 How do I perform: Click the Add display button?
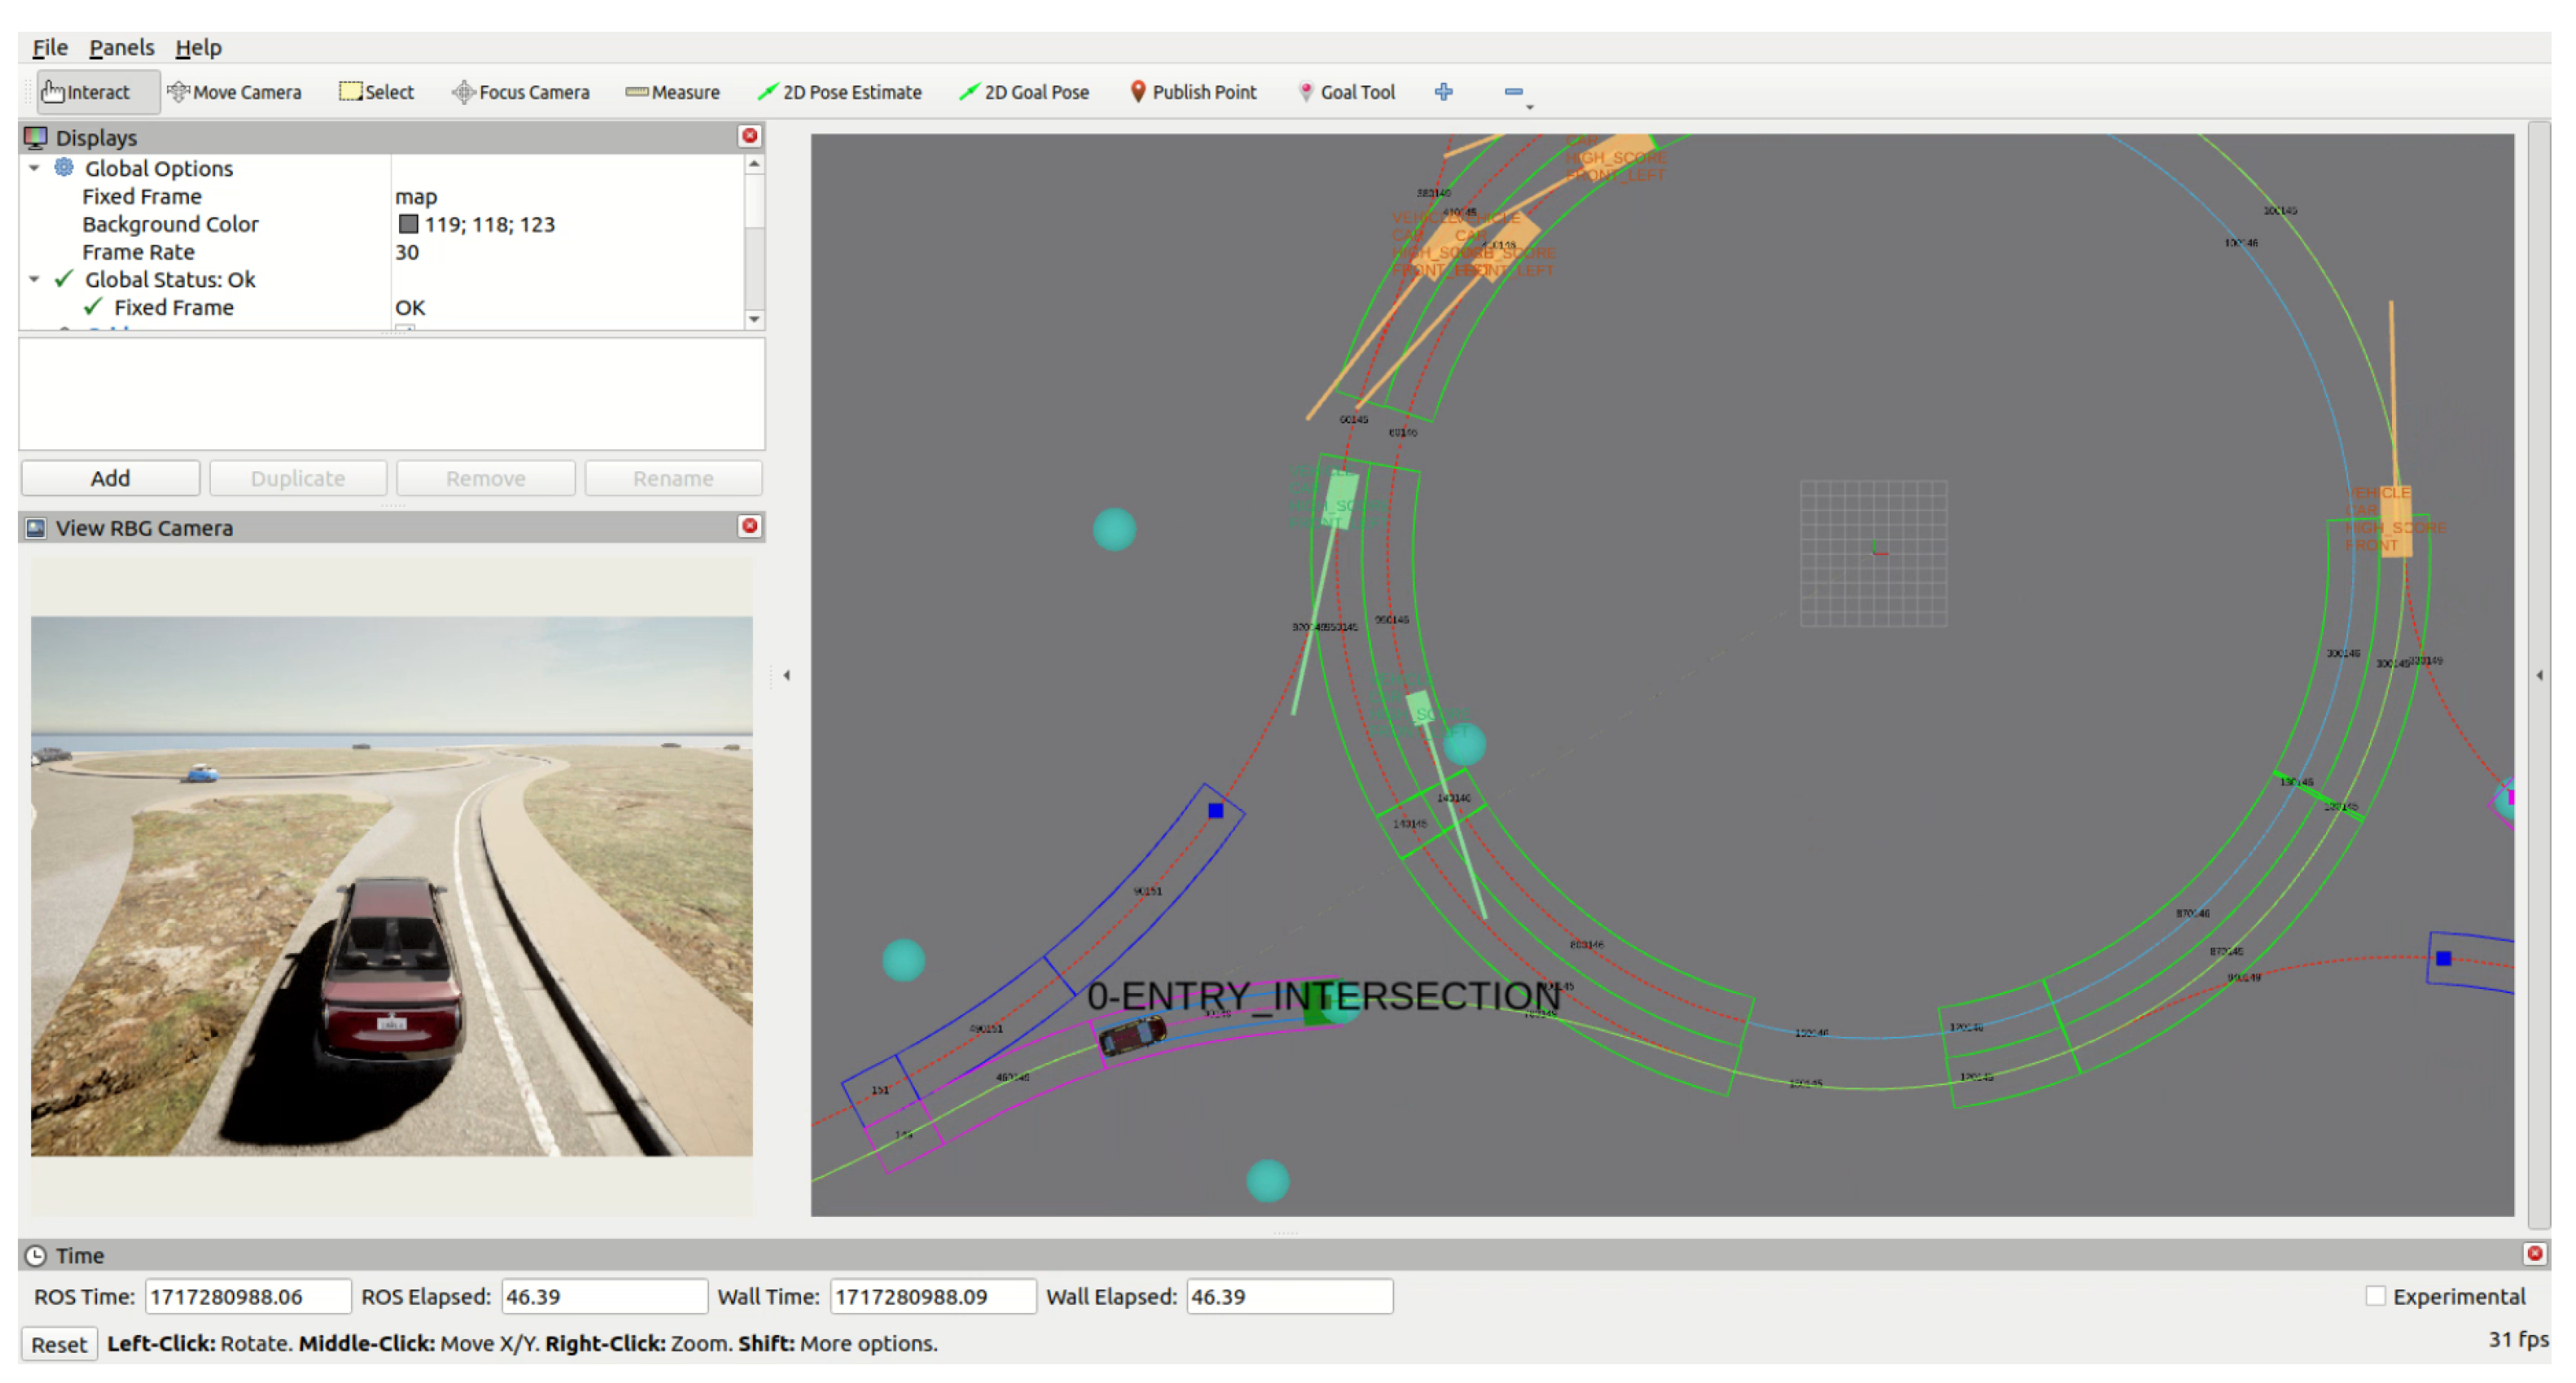point(110,478)
